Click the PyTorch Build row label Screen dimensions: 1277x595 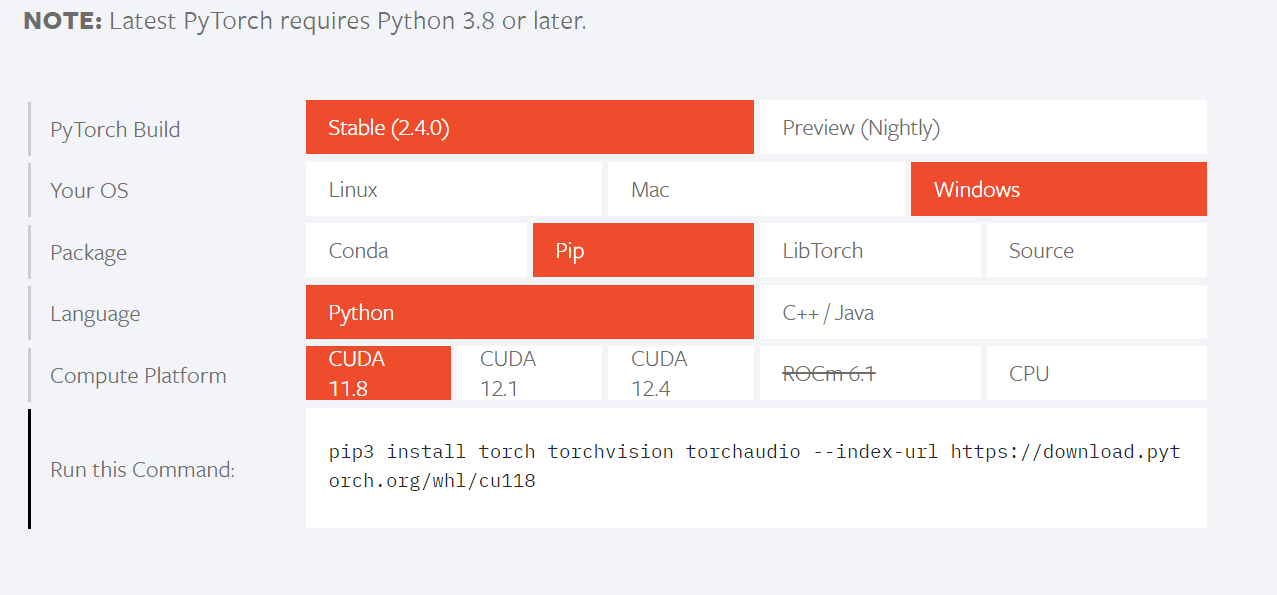coord(115,130)
